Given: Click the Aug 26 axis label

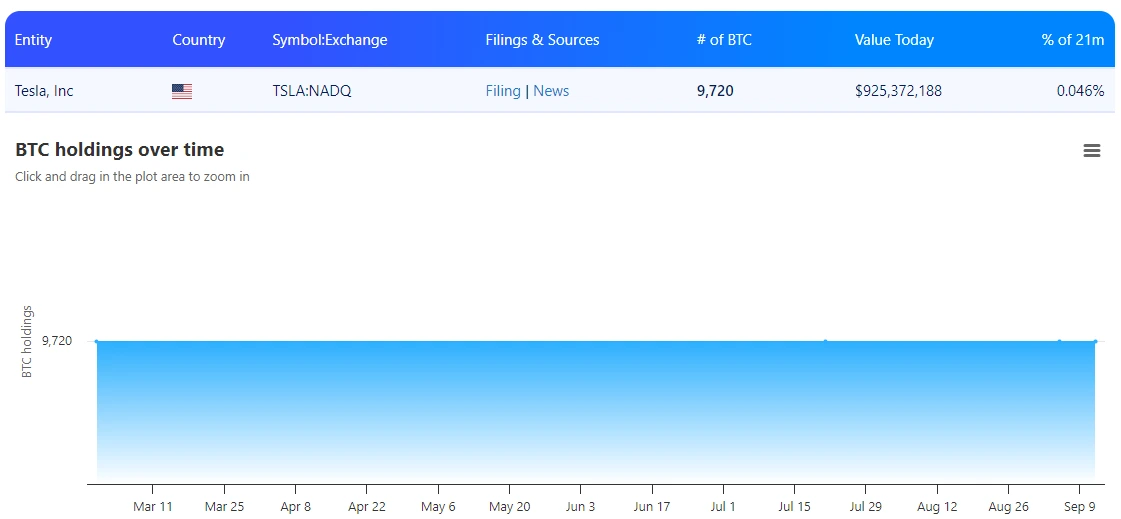Looking at the screenshot, I should 1008,507.
